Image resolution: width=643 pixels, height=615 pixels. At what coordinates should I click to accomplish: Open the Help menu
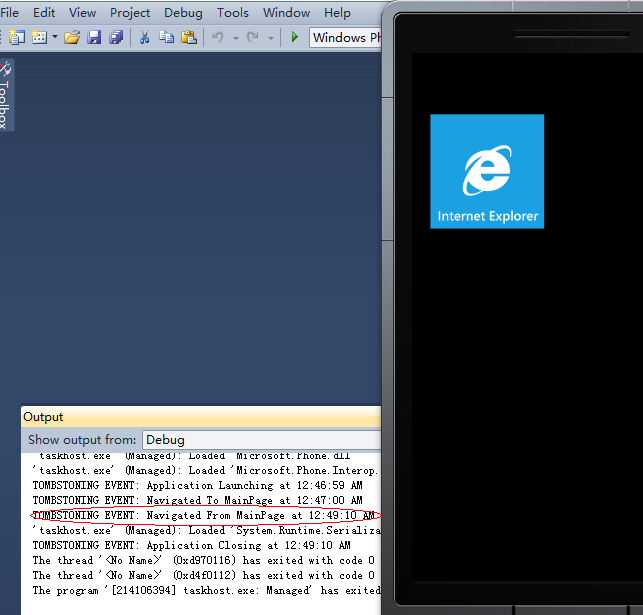(x=337, y=13)
